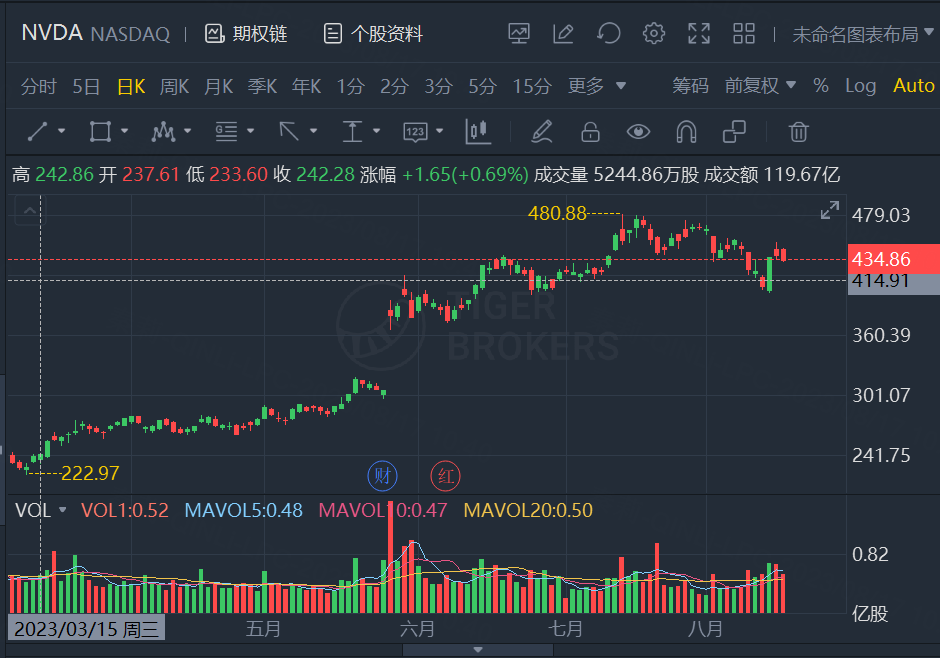Screen dimensions: 940x658
Task: Open the 前复权 adjustment dropdown
Action: pyautogui.click(x=760, y=86)
